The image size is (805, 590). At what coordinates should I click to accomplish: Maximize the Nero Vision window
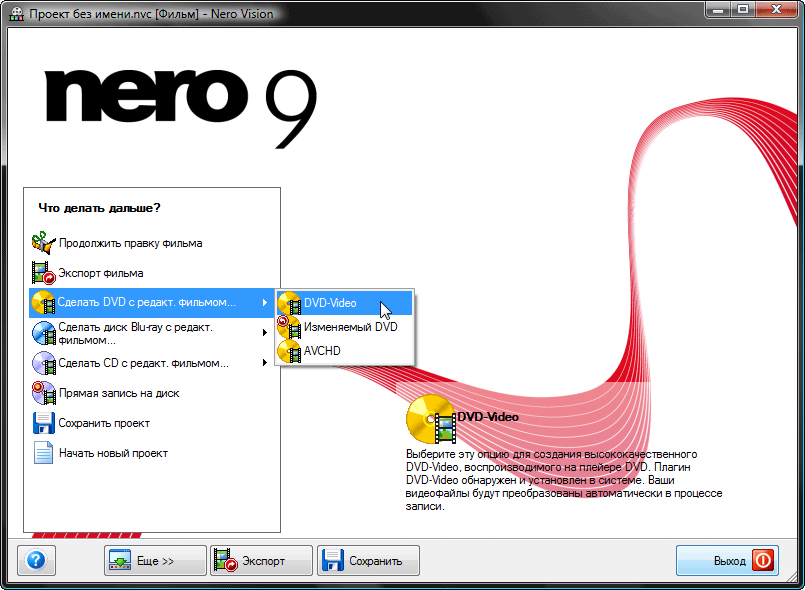coord(742,10)
